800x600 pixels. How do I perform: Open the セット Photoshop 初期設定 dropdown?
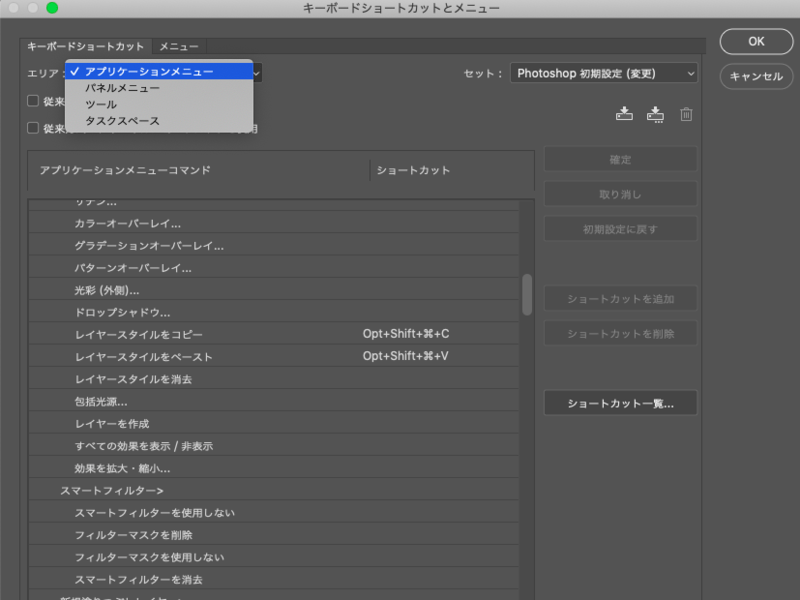[x=603, y=73]
